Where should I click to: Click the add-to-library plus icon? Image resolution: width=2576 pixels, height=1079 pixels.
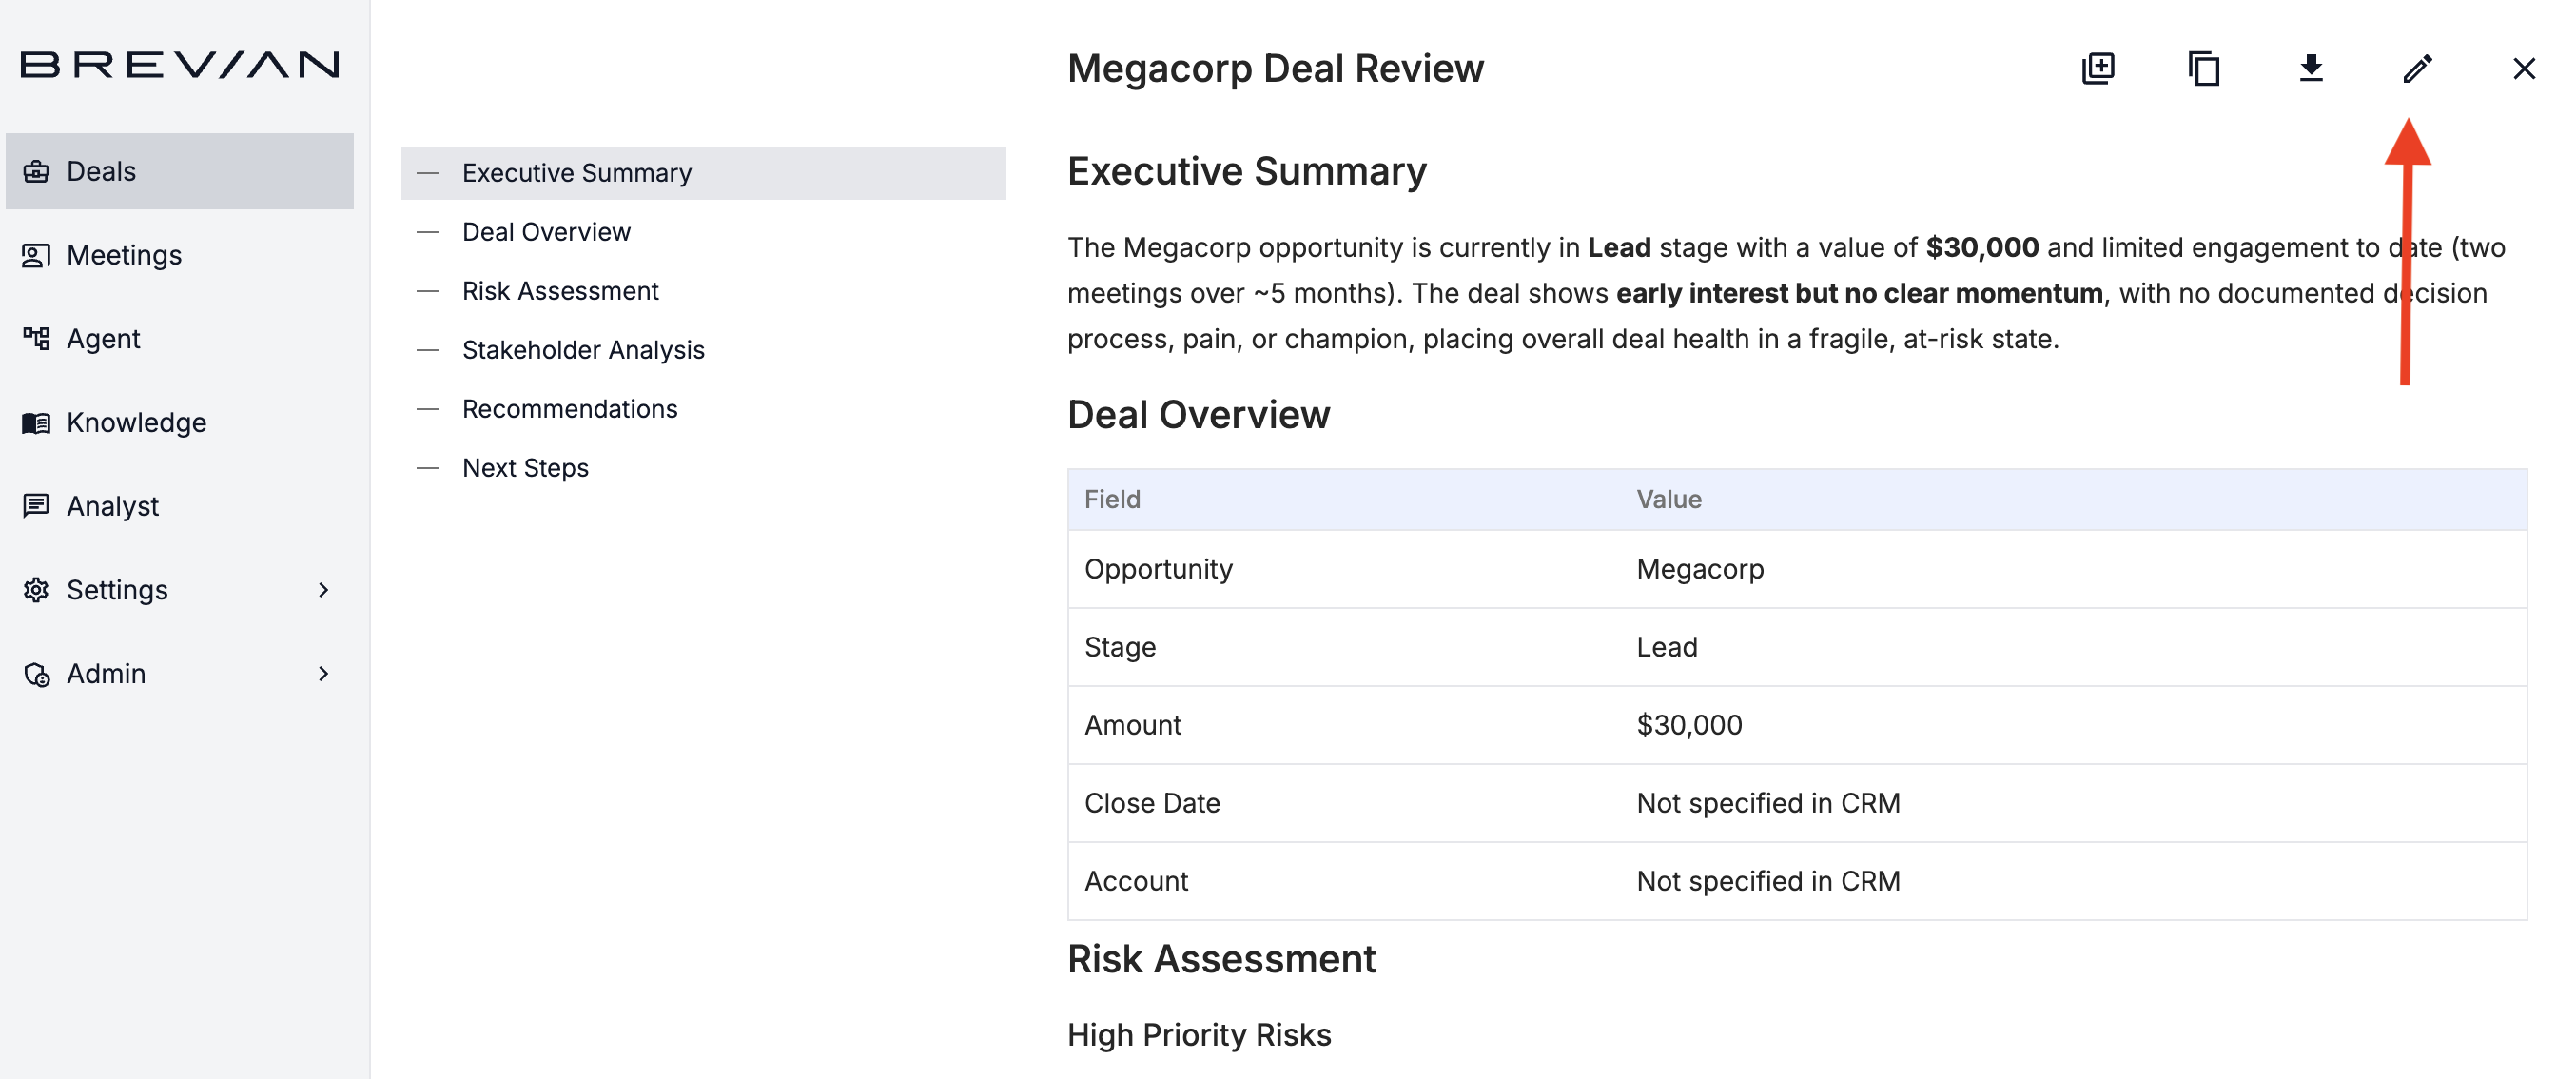click(2098, 69)
